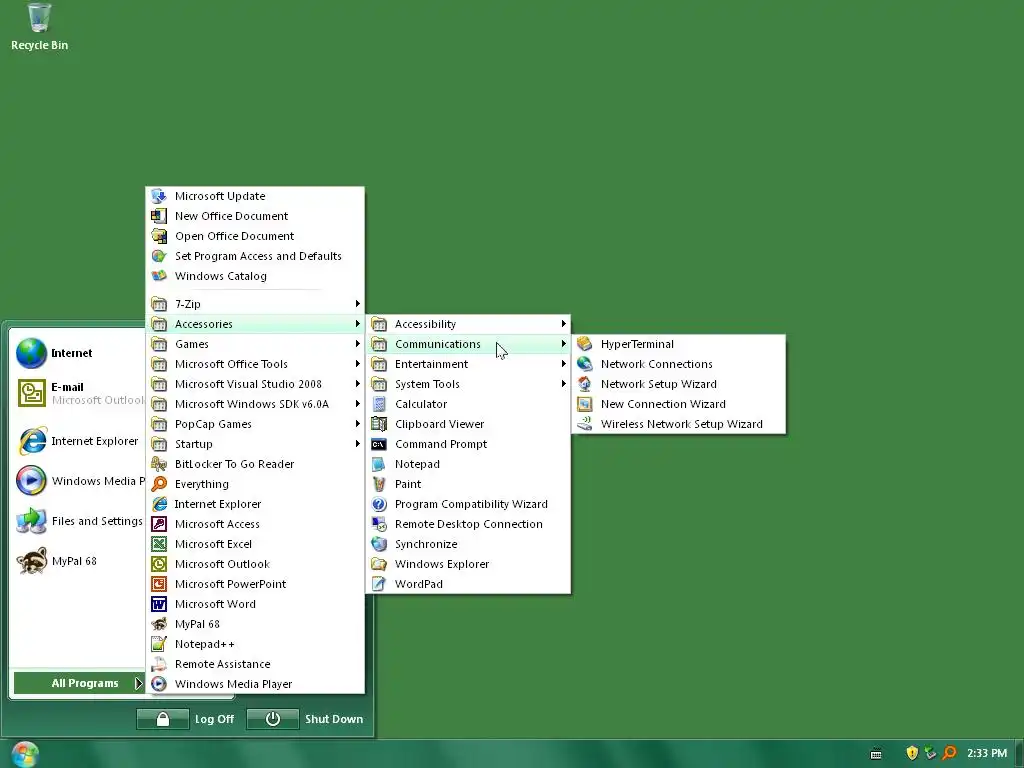1024x768 pixels.
Task: Launch Windows Media Player from All Programs
Action: (255, 684)
